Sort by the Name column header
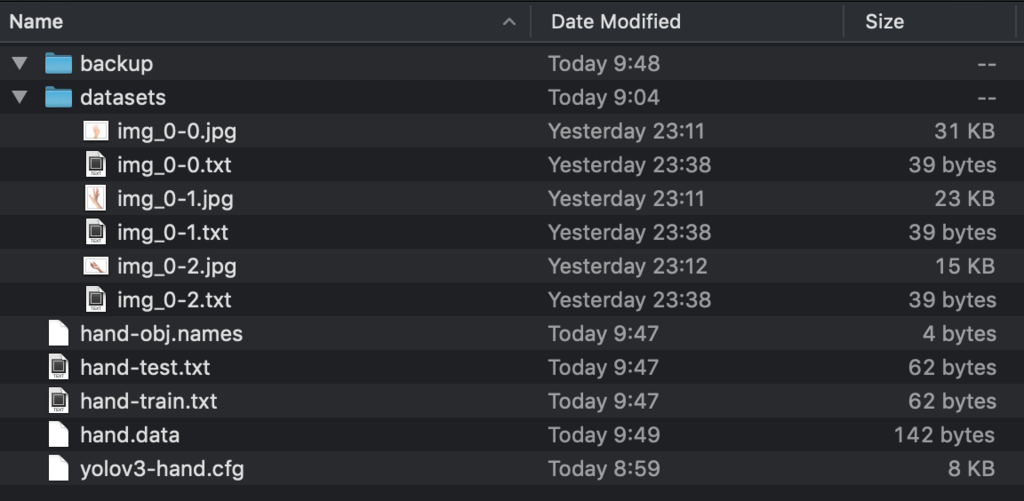 pos(36,21)
